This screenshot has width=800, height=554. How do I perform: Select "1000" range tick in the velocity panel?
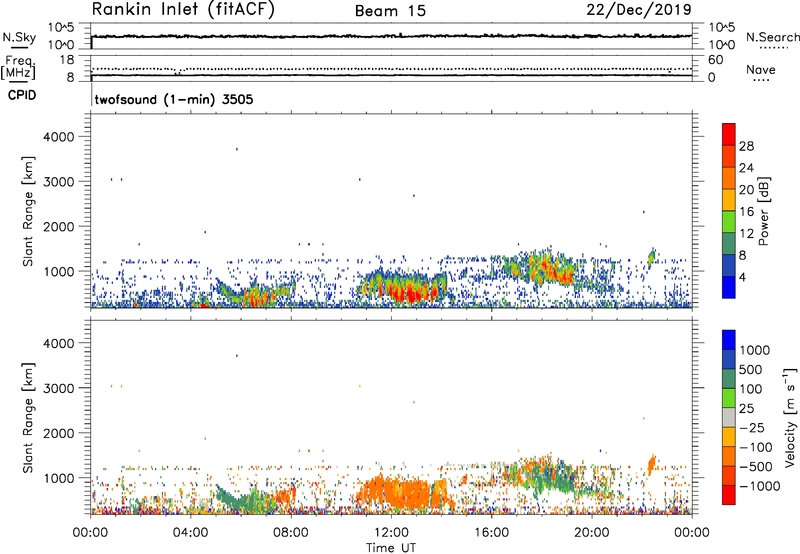(x=59, y=478)
